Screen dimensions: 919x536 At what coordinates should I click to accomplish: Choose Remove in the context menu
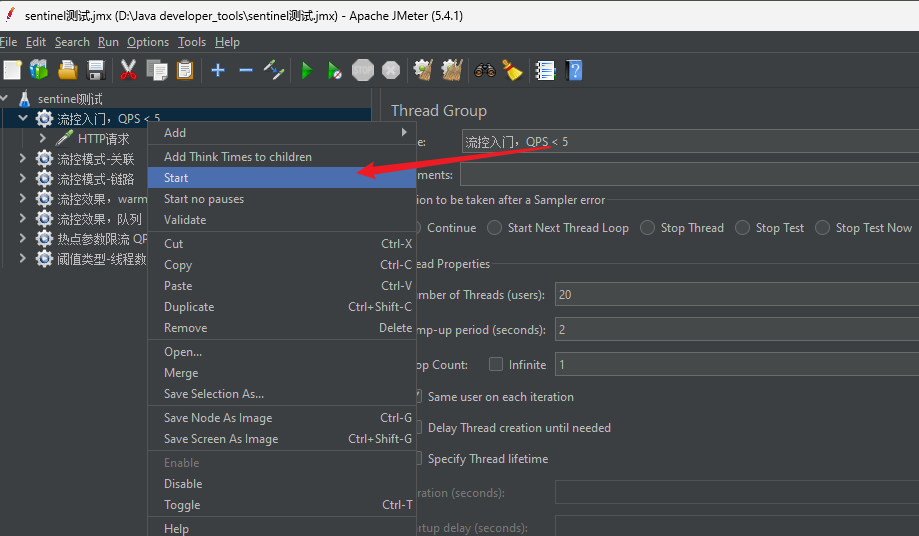click(x=282, y=328)
